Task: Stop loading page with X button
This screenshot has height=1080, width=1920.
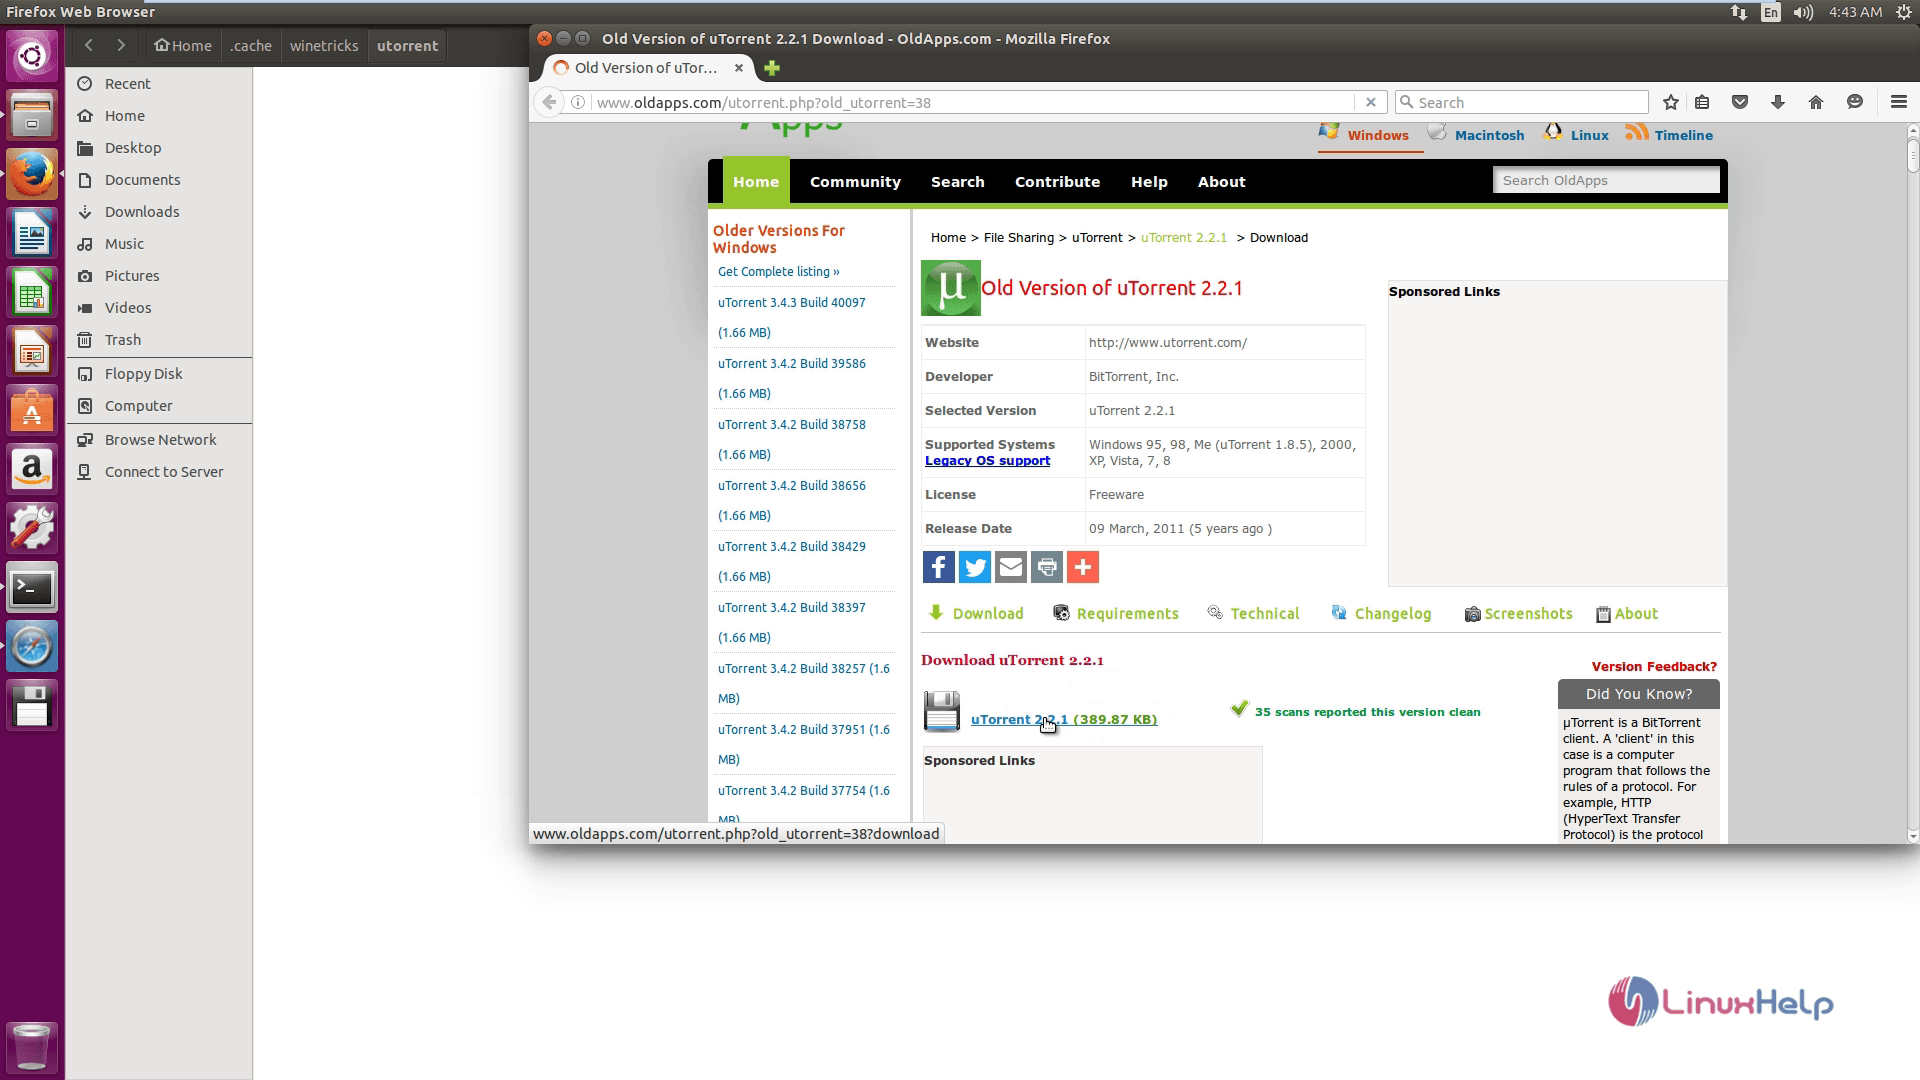Action: tap(1371, 102)
